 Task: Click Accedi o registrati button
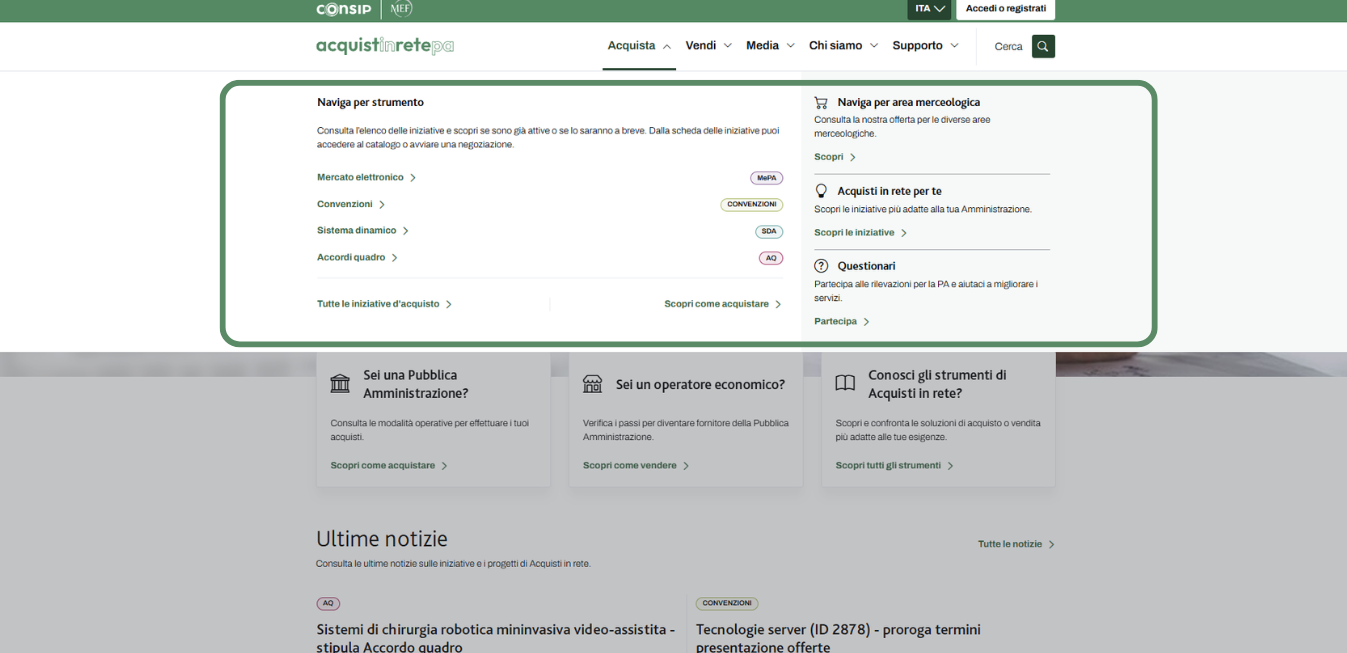[x=1005, y=9]
